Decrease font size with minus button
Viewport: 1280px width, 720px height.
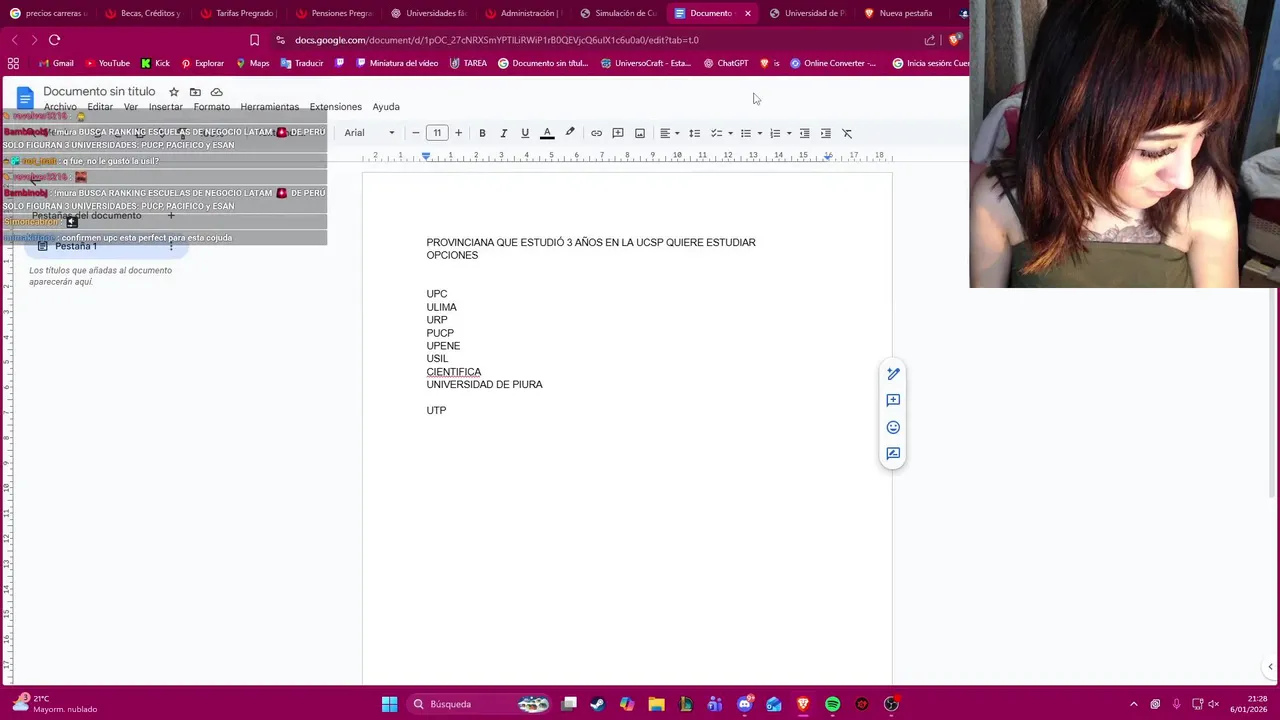pos(416,133)
